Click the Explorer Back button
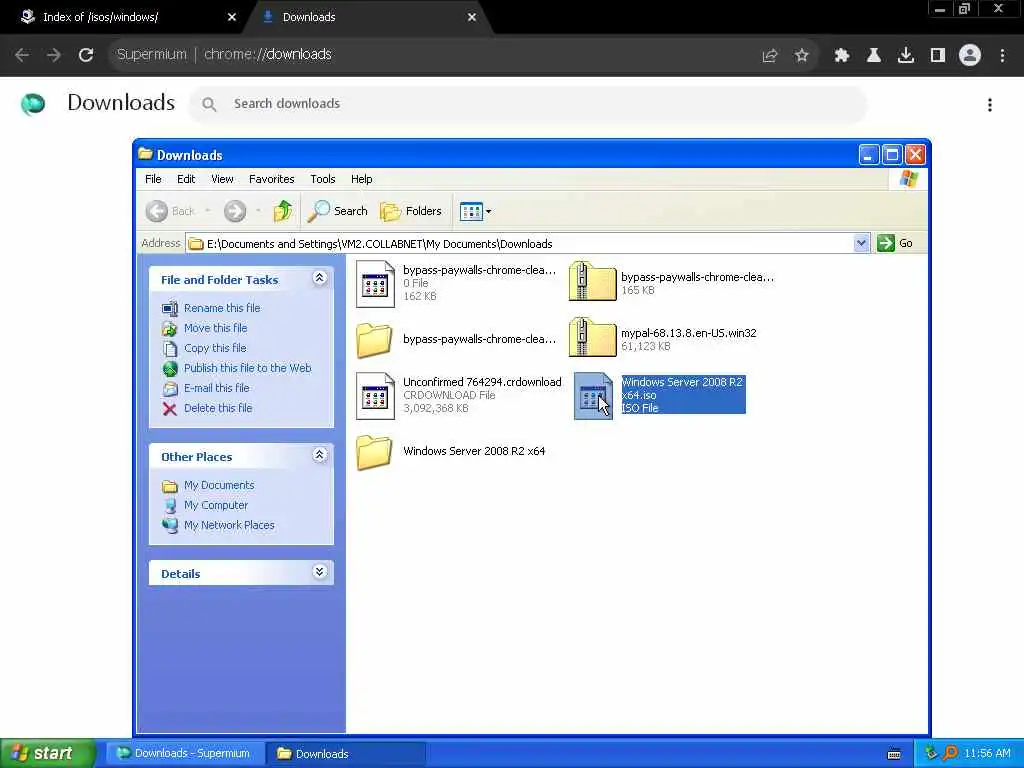The height and width of the screenshot is (768, 1024). point(170,211)
